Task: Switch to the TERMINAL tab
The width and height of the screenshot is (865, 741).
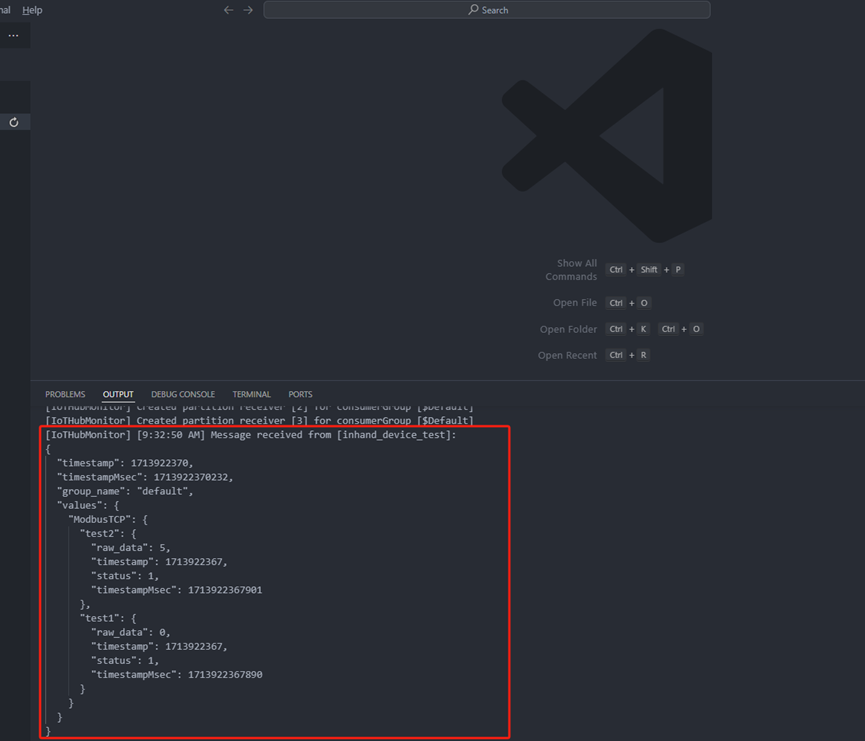Action: pos(251,394)
